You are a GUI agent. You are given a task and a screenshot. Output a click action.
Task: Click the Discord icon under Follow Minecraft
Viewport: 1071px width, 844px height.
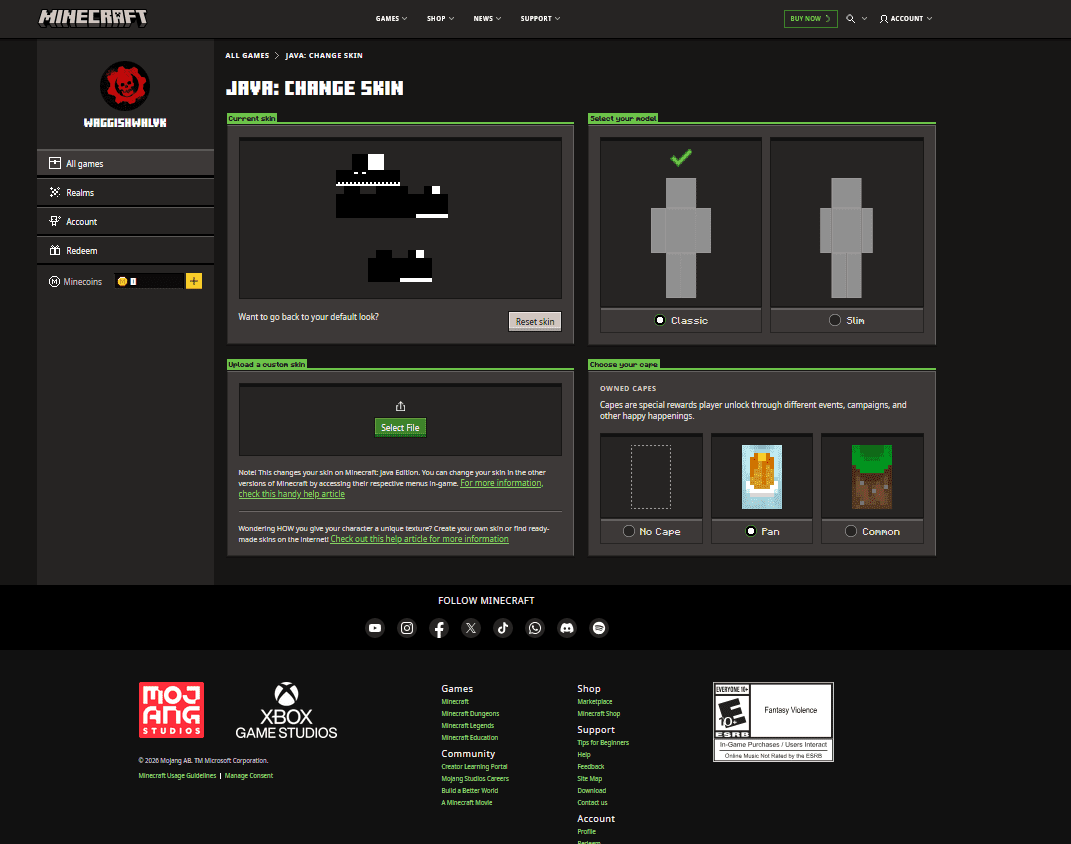click(567, 628)
